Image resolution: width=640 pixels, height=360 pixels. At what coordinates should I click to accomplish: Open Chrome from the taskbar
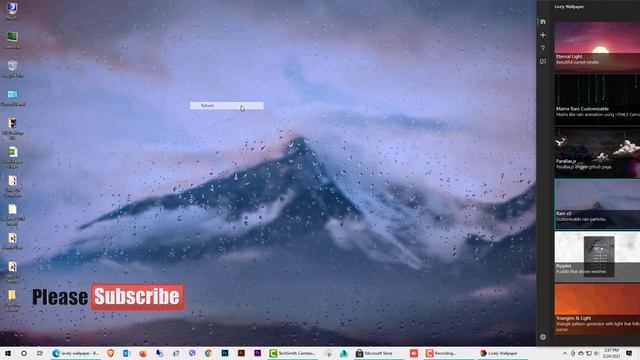tap(208, 353)
